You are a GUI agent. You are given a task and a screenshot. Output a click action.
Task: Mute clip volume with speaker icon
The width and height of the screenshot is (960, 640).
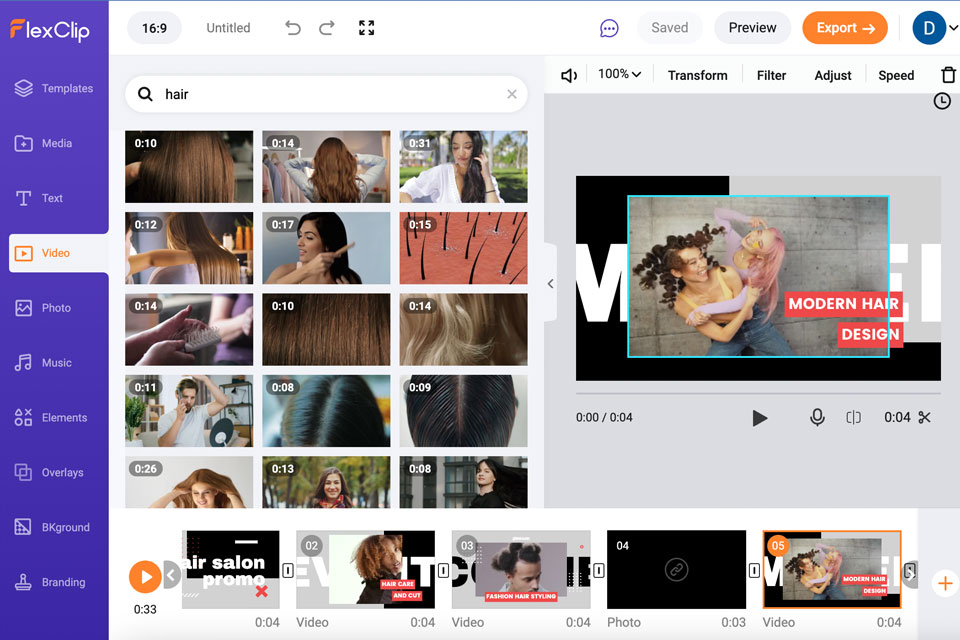point(569,75)
